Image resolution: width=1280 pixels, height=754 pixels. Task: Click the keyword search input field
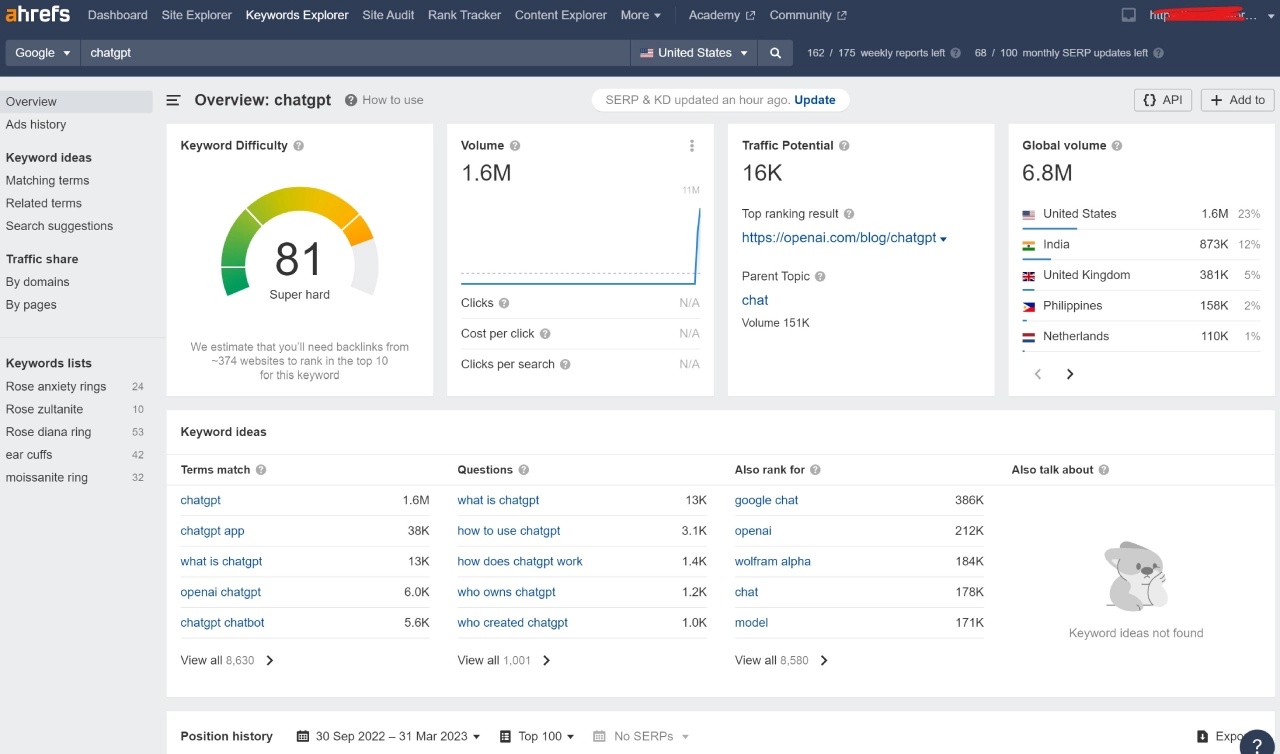(x=355, y=53)
